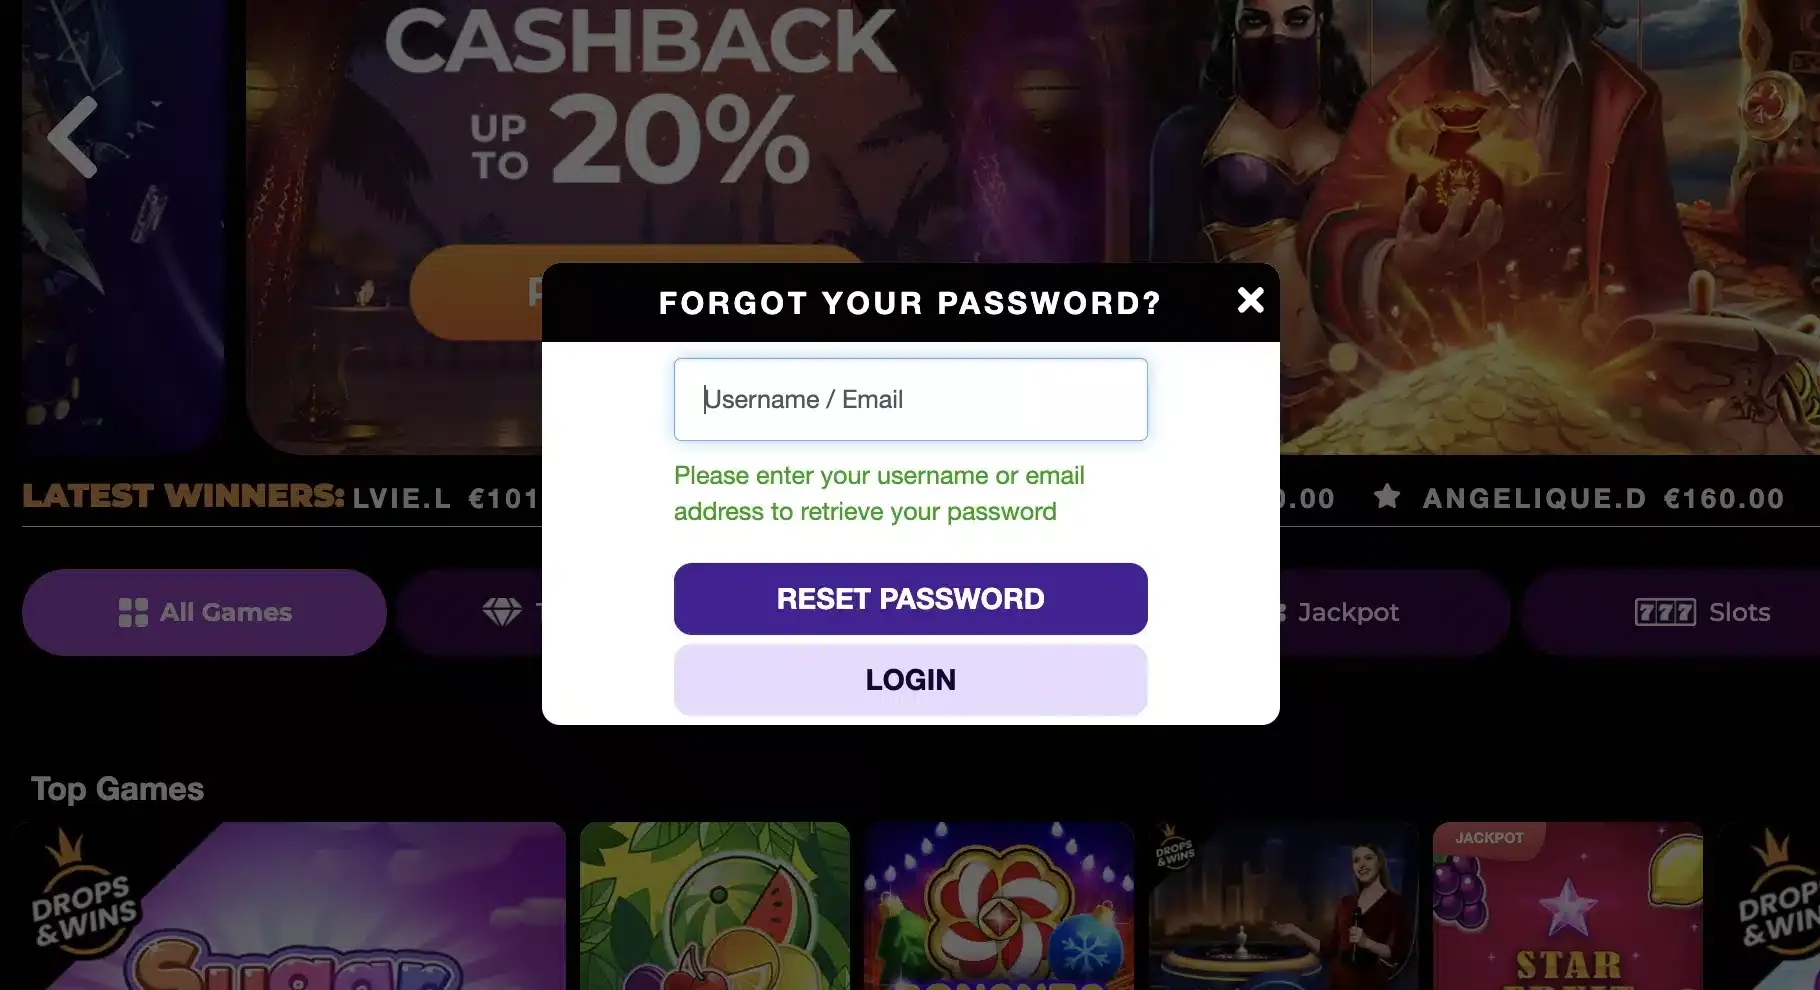The width and height of the screenshot is (1820, 990).
Task: Close the Forgot Your Password dialog
Action: pyautogui.click(x=1250, y=300)
